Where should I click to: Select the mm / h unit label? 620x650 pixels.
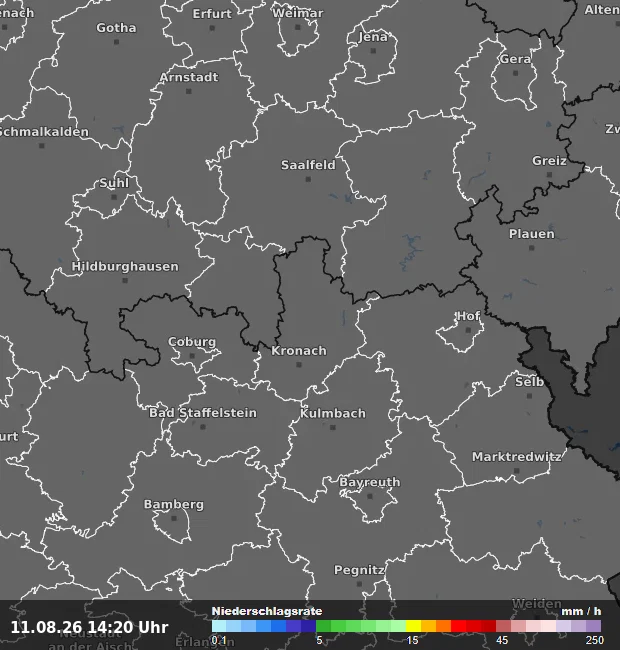click(581, 611)
